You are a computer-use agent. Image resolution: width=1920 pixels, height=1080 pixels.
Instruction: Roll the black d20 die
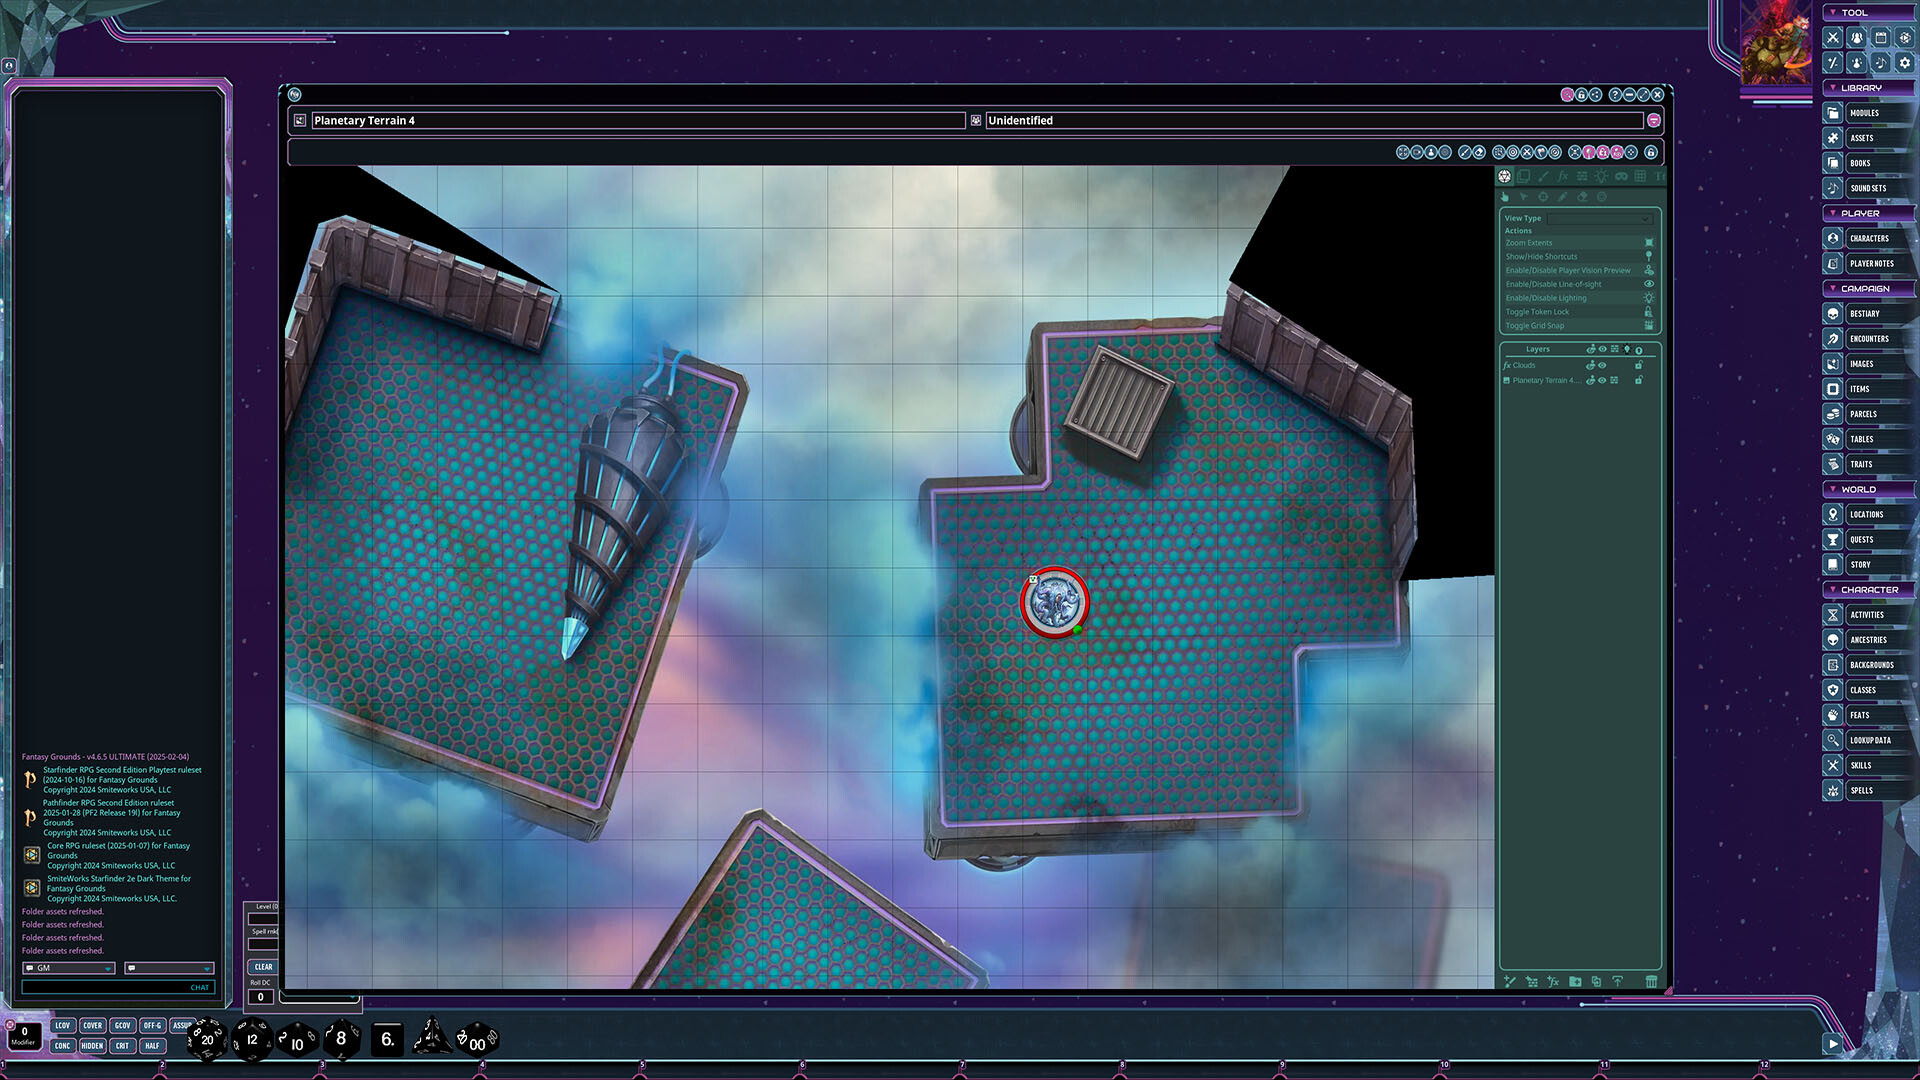point(205,1039)
